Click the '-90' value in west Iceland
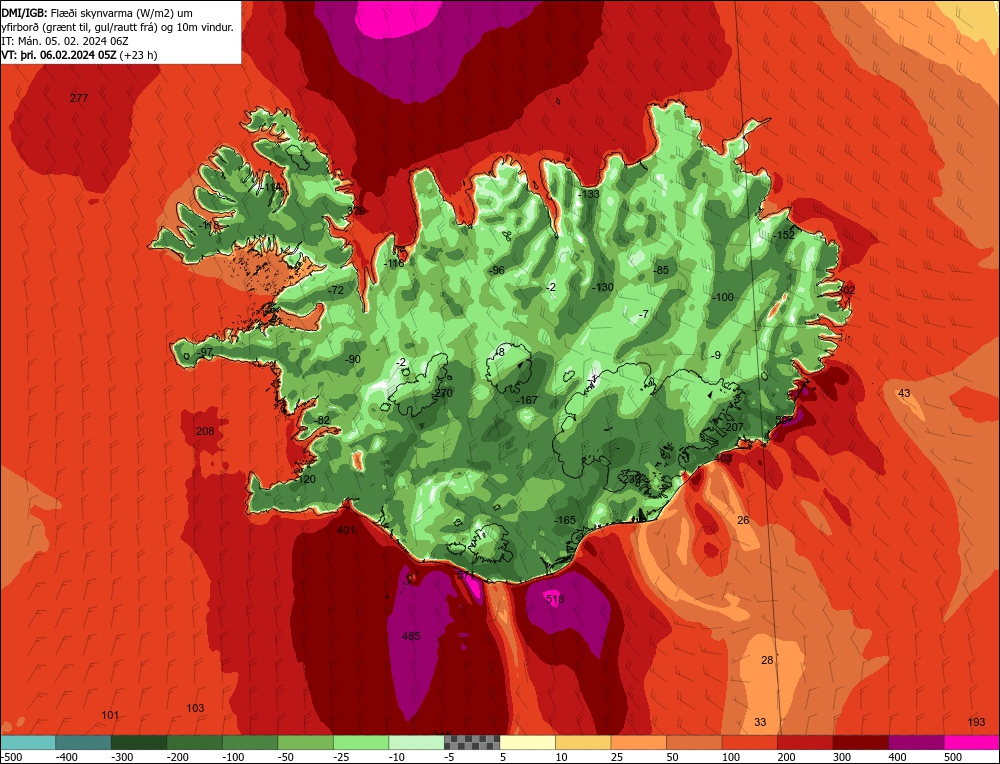Viewport: 1000px width, 764px height. (x=352, y=359)
